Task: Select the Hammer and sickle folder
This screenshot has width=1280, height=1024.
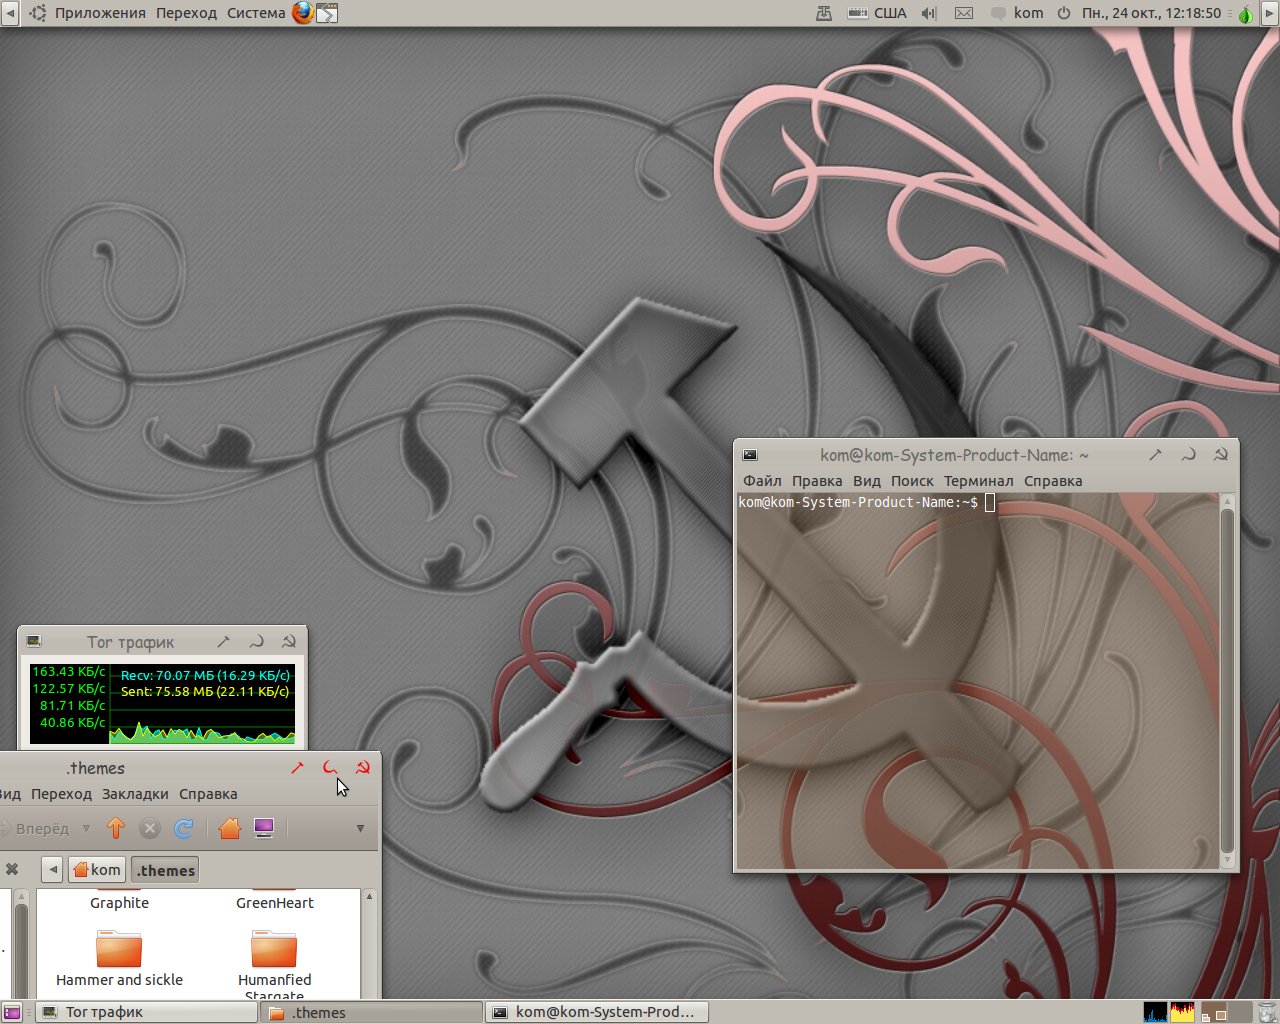Action: pyautogui.click(x=119, y=958)
